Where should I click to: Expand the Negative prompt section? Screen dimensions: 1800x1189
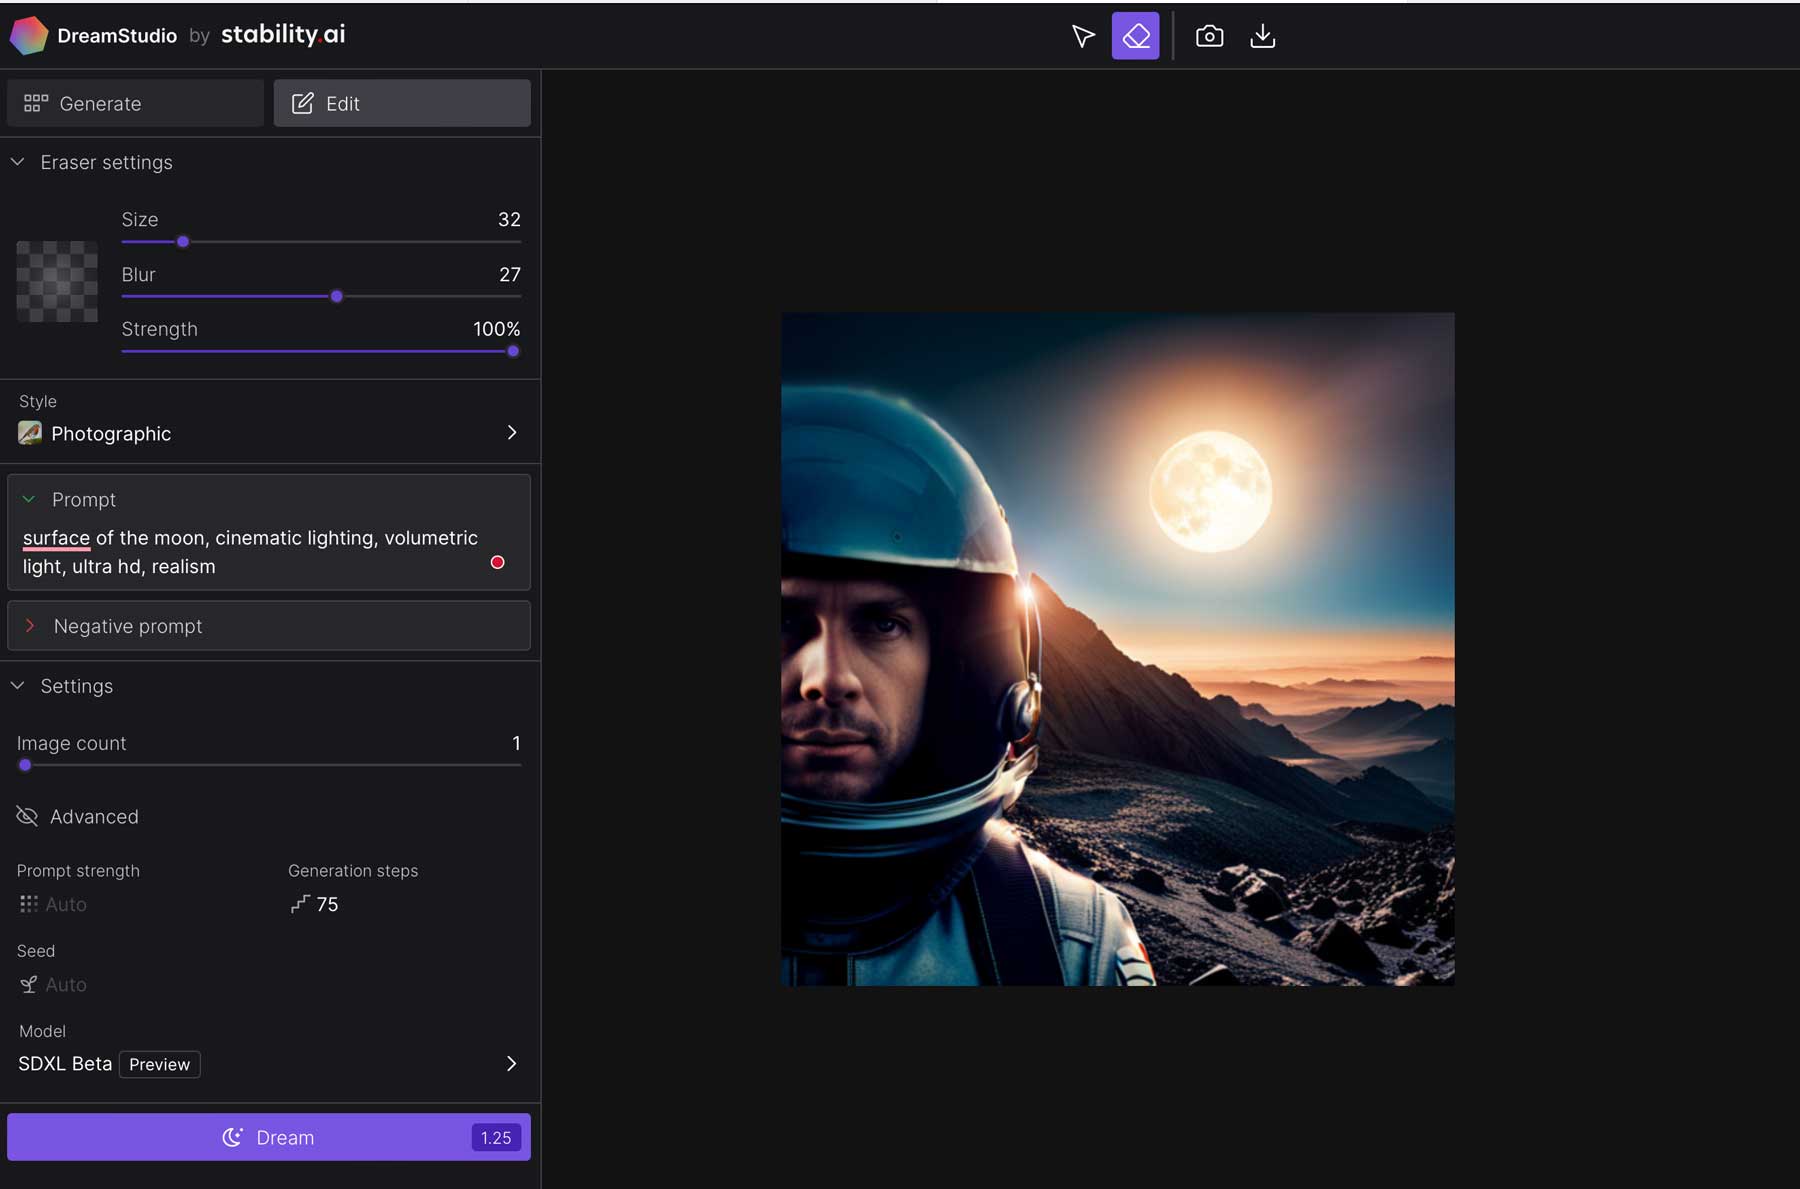click(x=128, y=626)
